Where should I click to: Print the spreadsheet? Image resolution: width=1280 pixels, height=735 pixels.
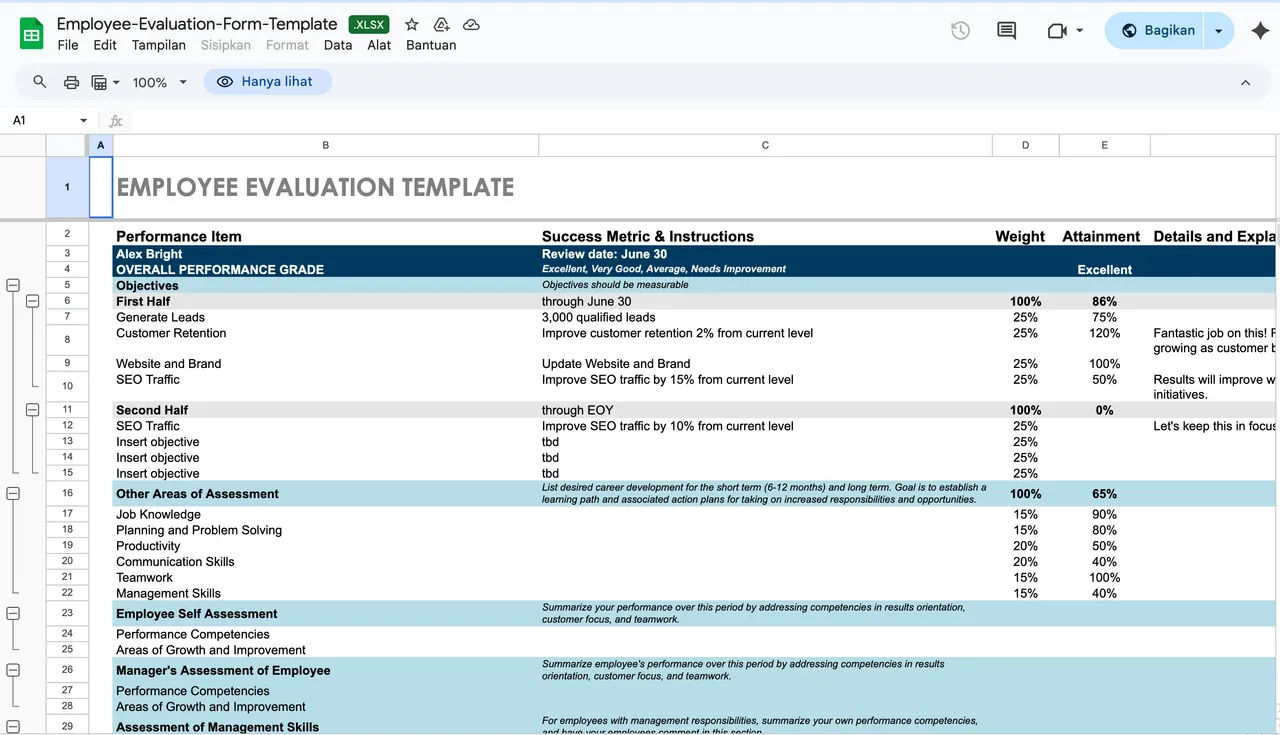(x=71, y=82)
